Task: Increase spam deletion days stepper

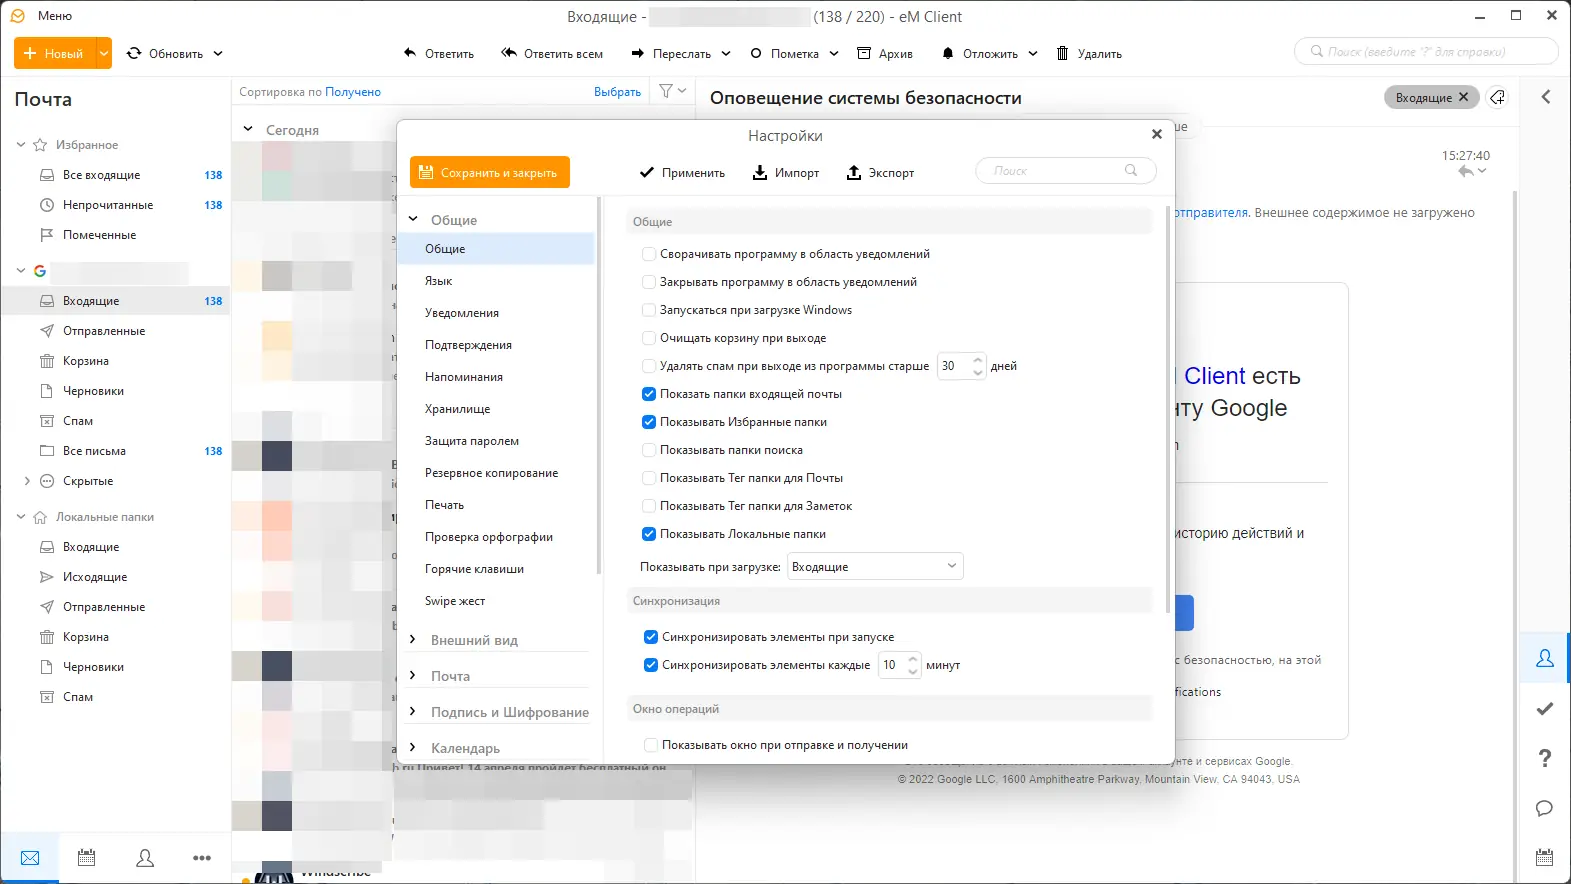Action: click(x=978, y=360)
